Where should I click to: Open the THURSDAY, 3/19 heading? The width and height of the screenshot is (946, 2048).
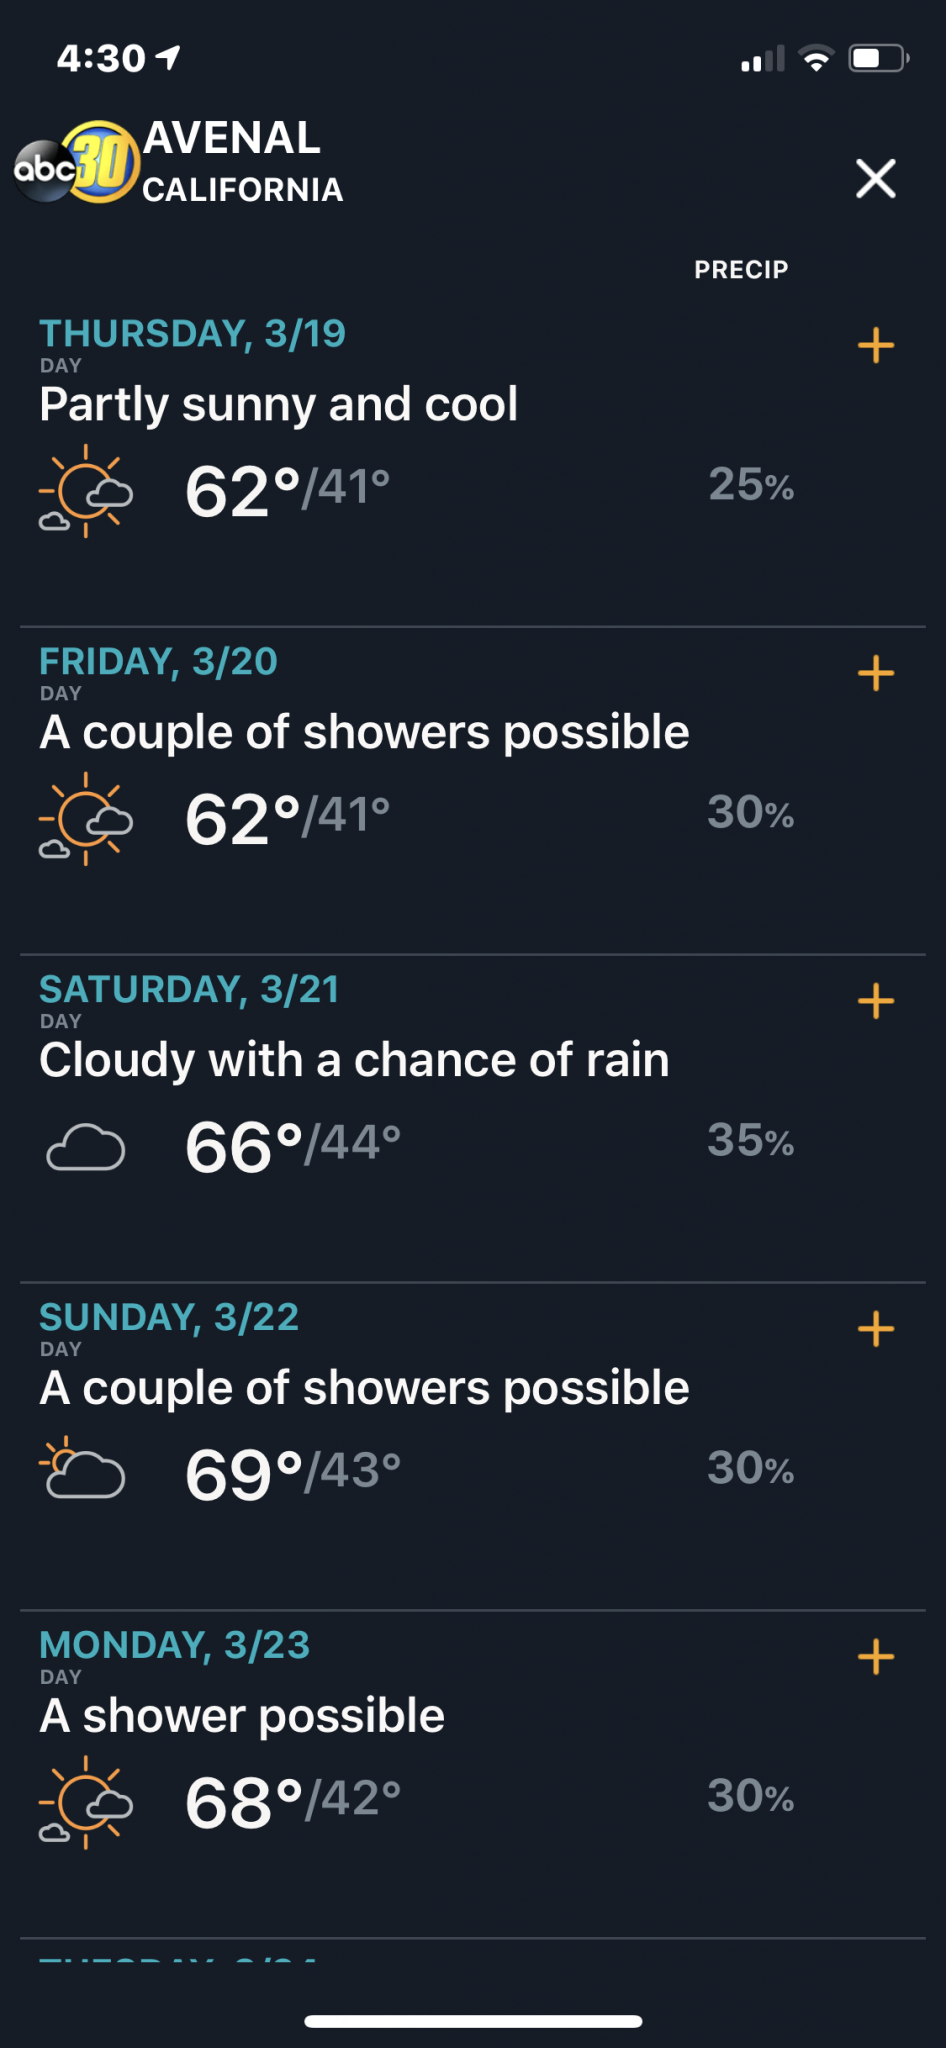coord(192,334)
